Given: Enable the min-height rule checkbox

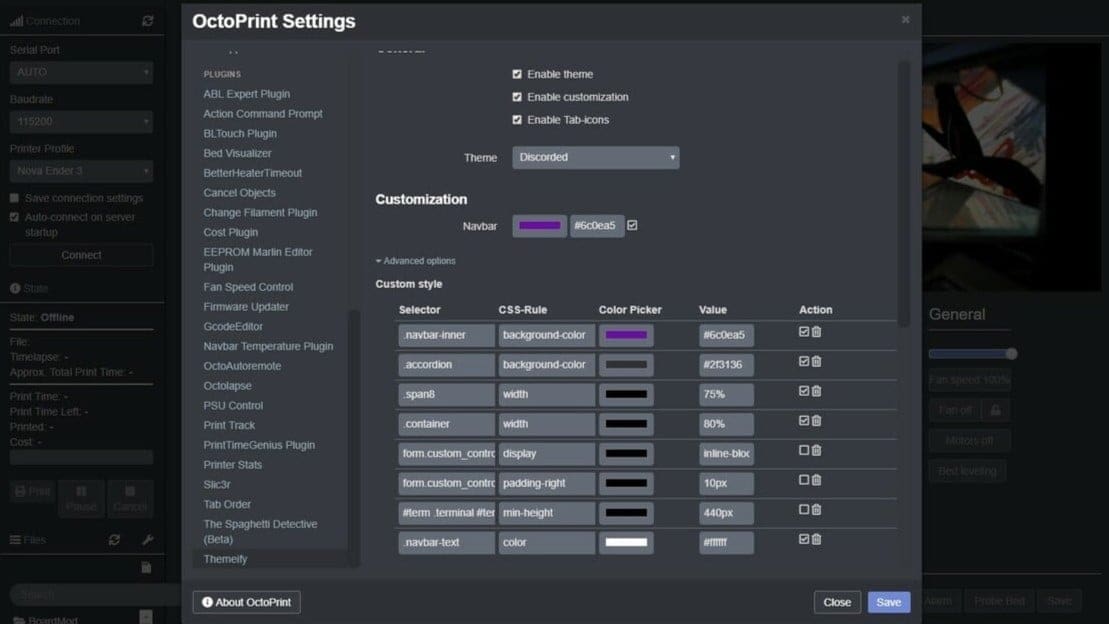Looking at the screenshot, I should click(x=803, y=510).
